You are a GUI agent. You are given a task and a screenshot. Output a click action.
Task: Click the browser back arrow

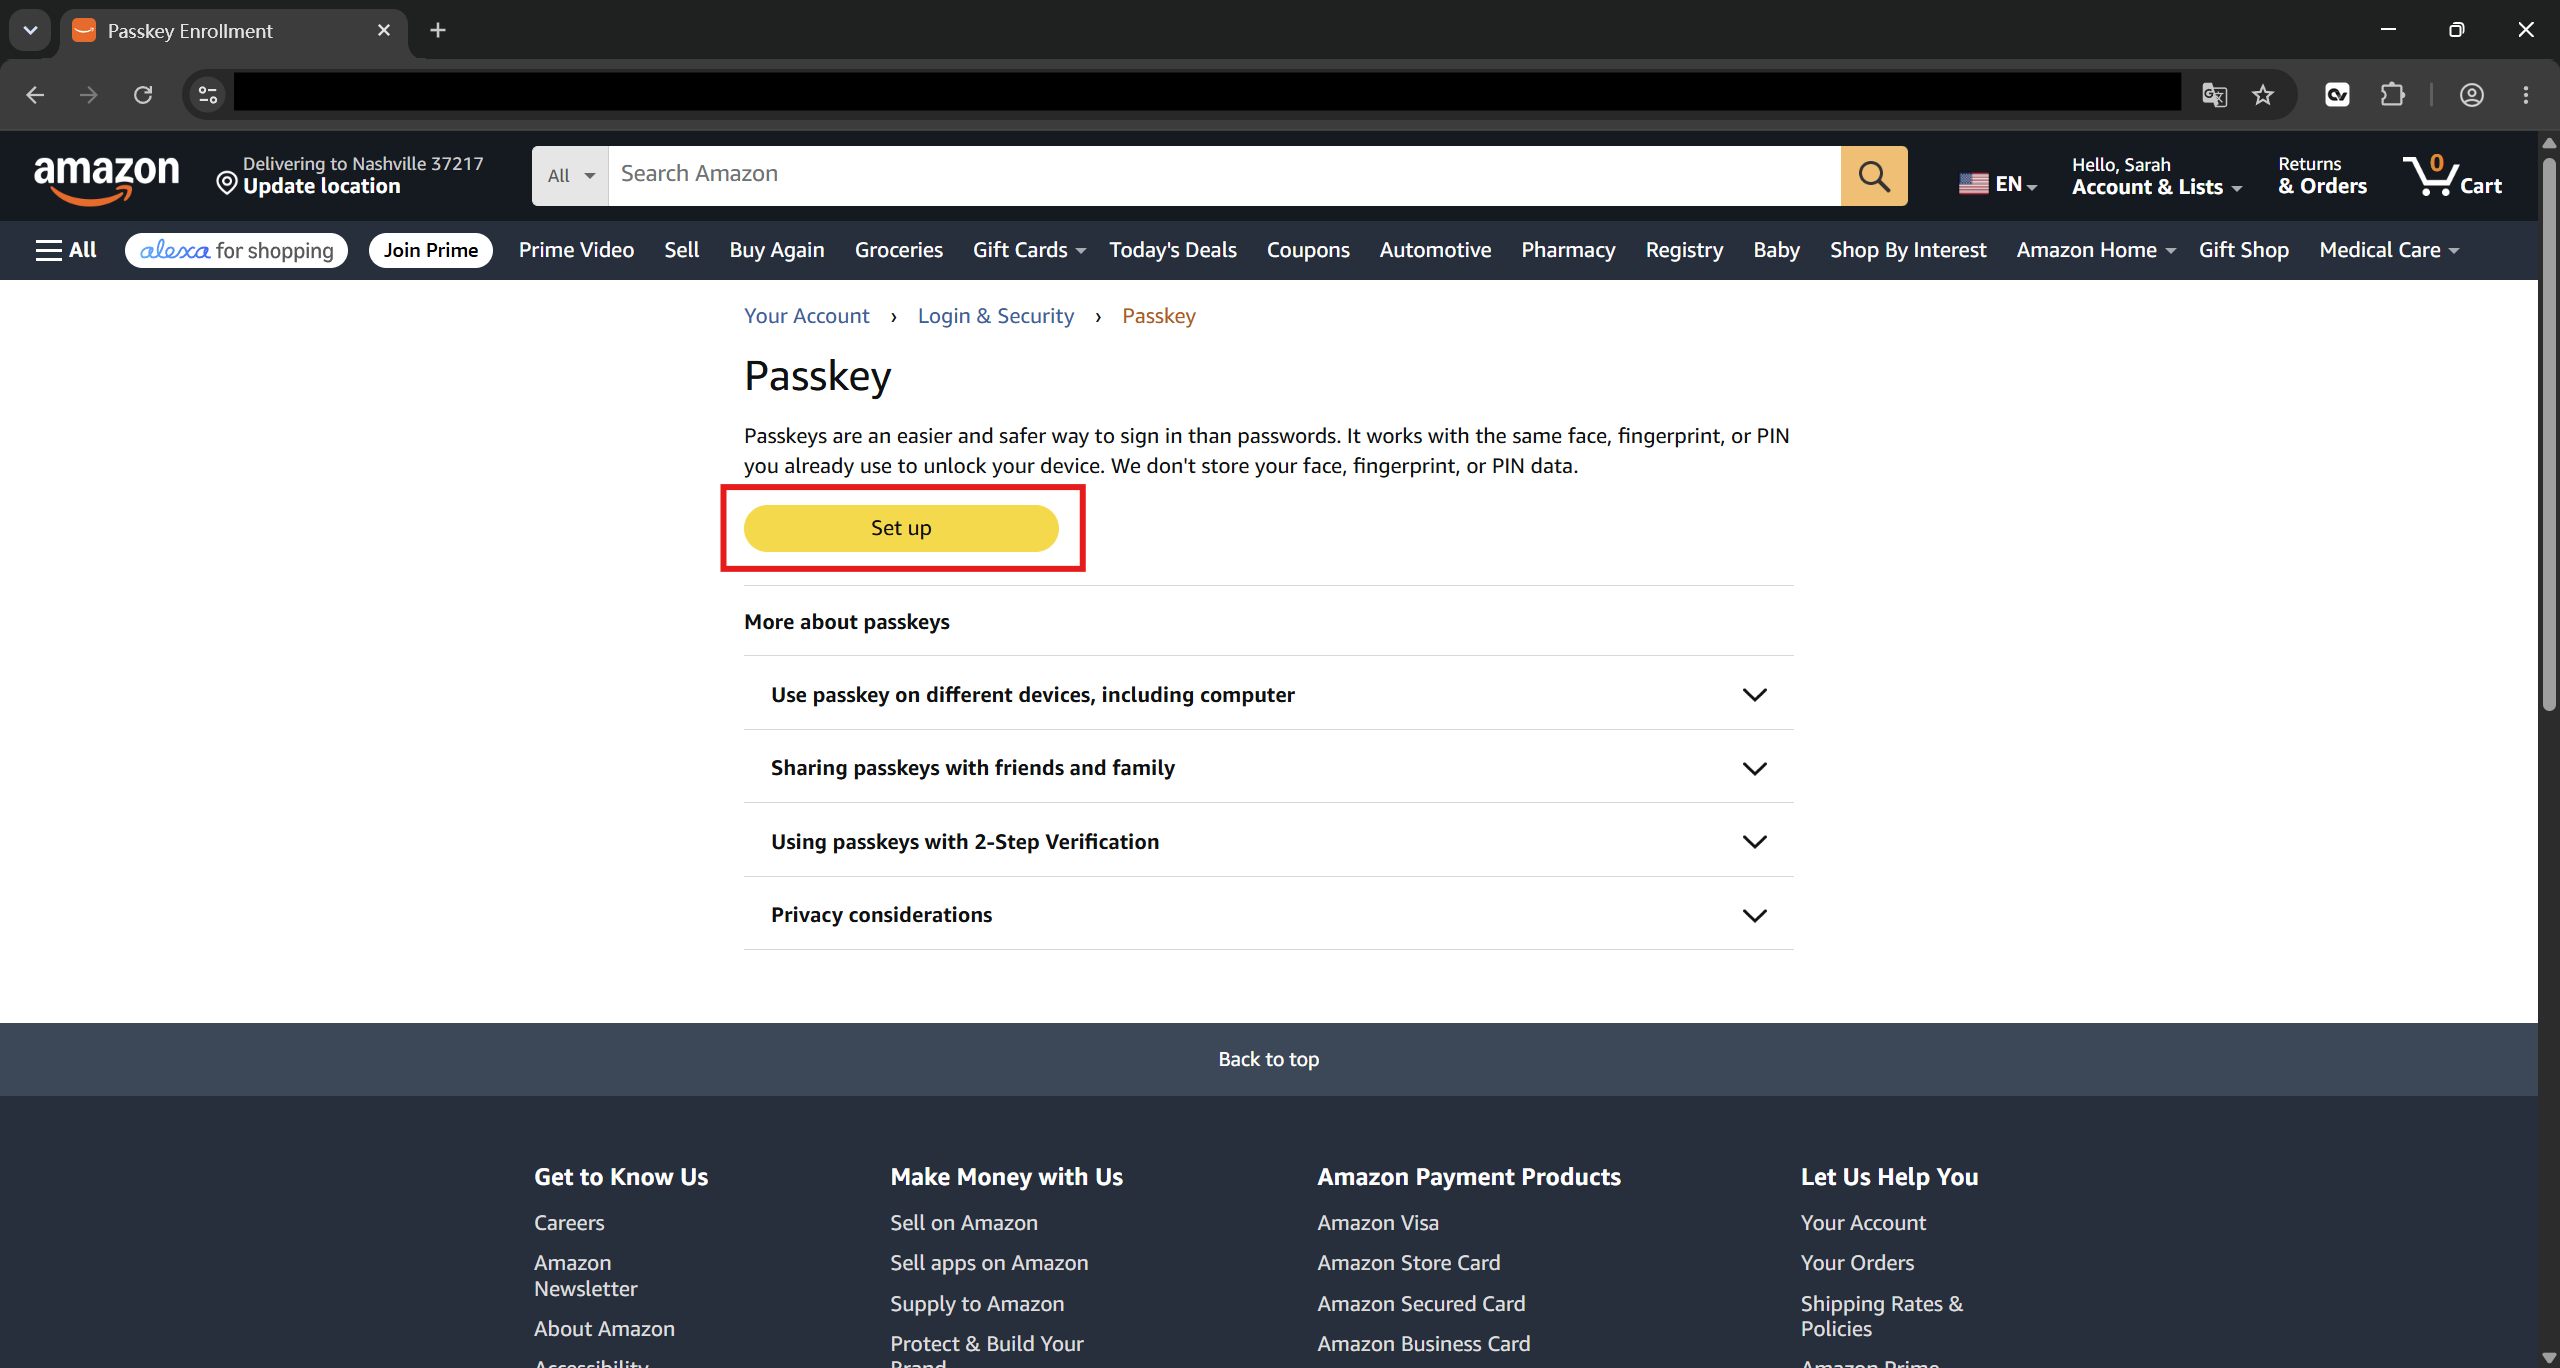coord(35,95)
